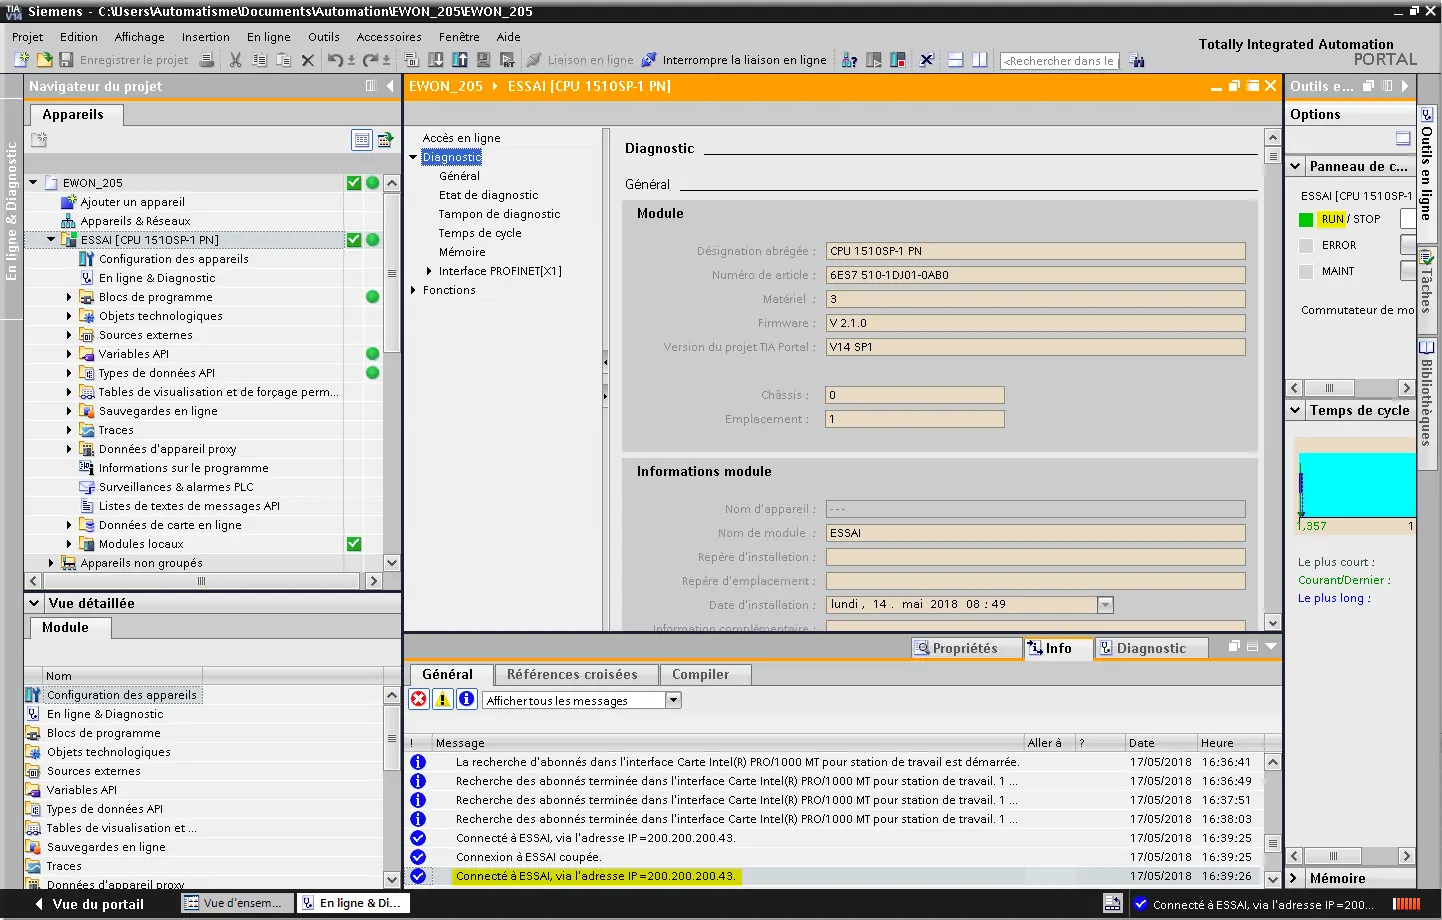Click the download to device icon
This screenshot has width=1442, height=920.
[436, 60]
